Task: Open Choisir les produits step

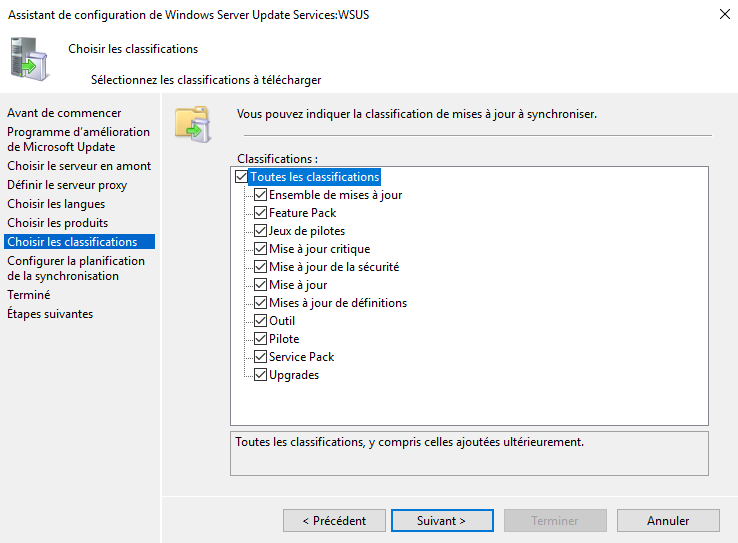Action: 57,223
